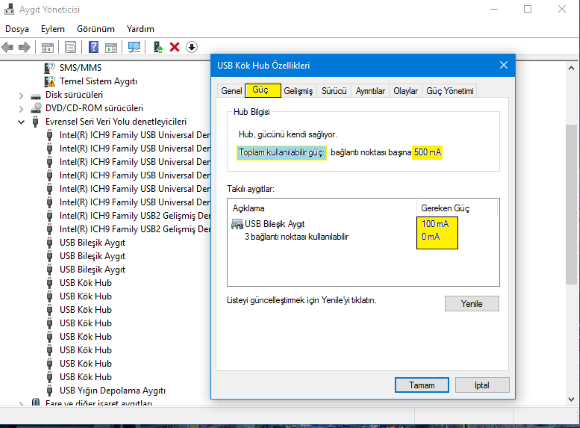Click the Properties sheet toolbar icon
Image resolution: width=580 pixels, height=428 pixels.
click(x=70, y=47)
